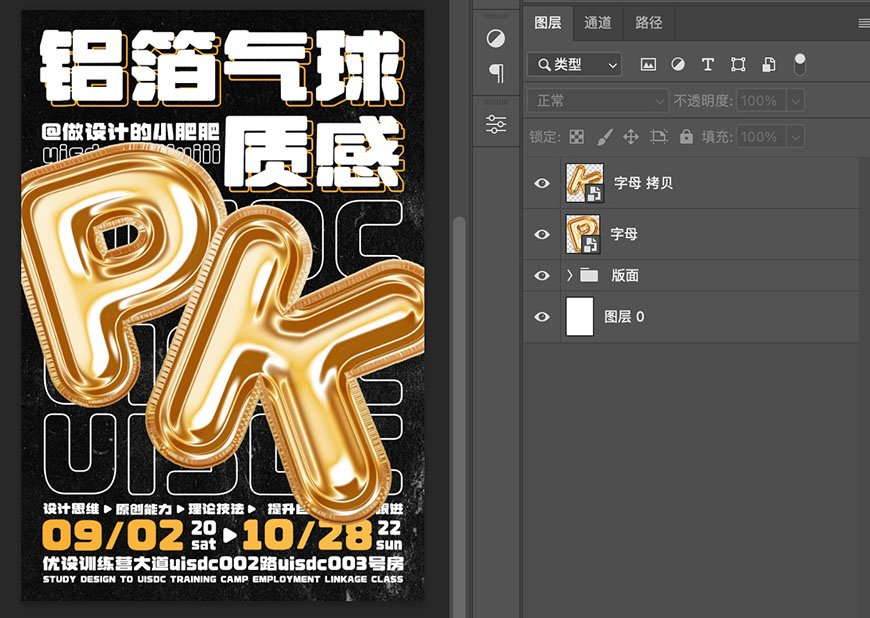870x618 pixels.
Task: Open the Paragraph panel icon
Action: (497, 73)
